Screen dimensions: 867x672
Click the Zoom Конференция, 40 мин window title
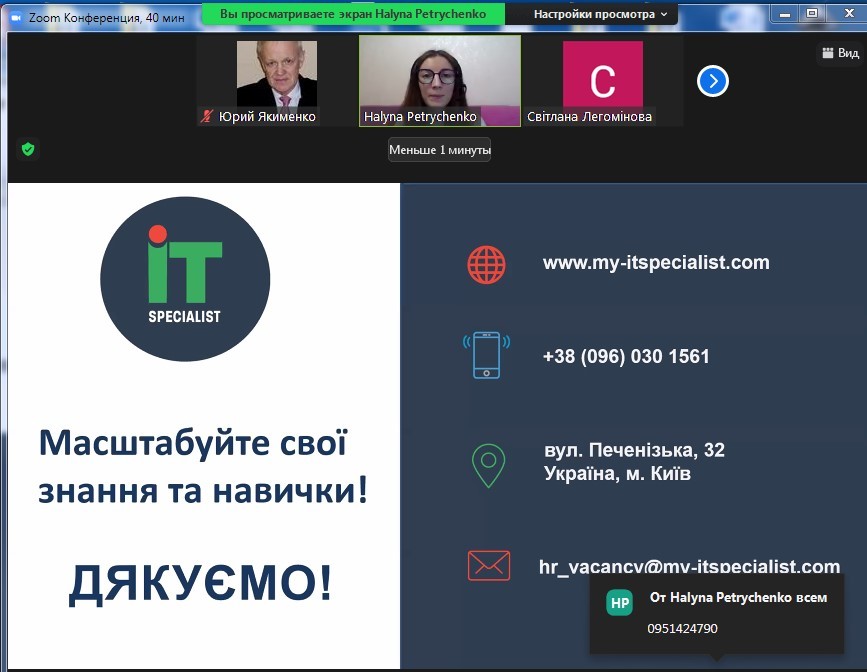107,18
